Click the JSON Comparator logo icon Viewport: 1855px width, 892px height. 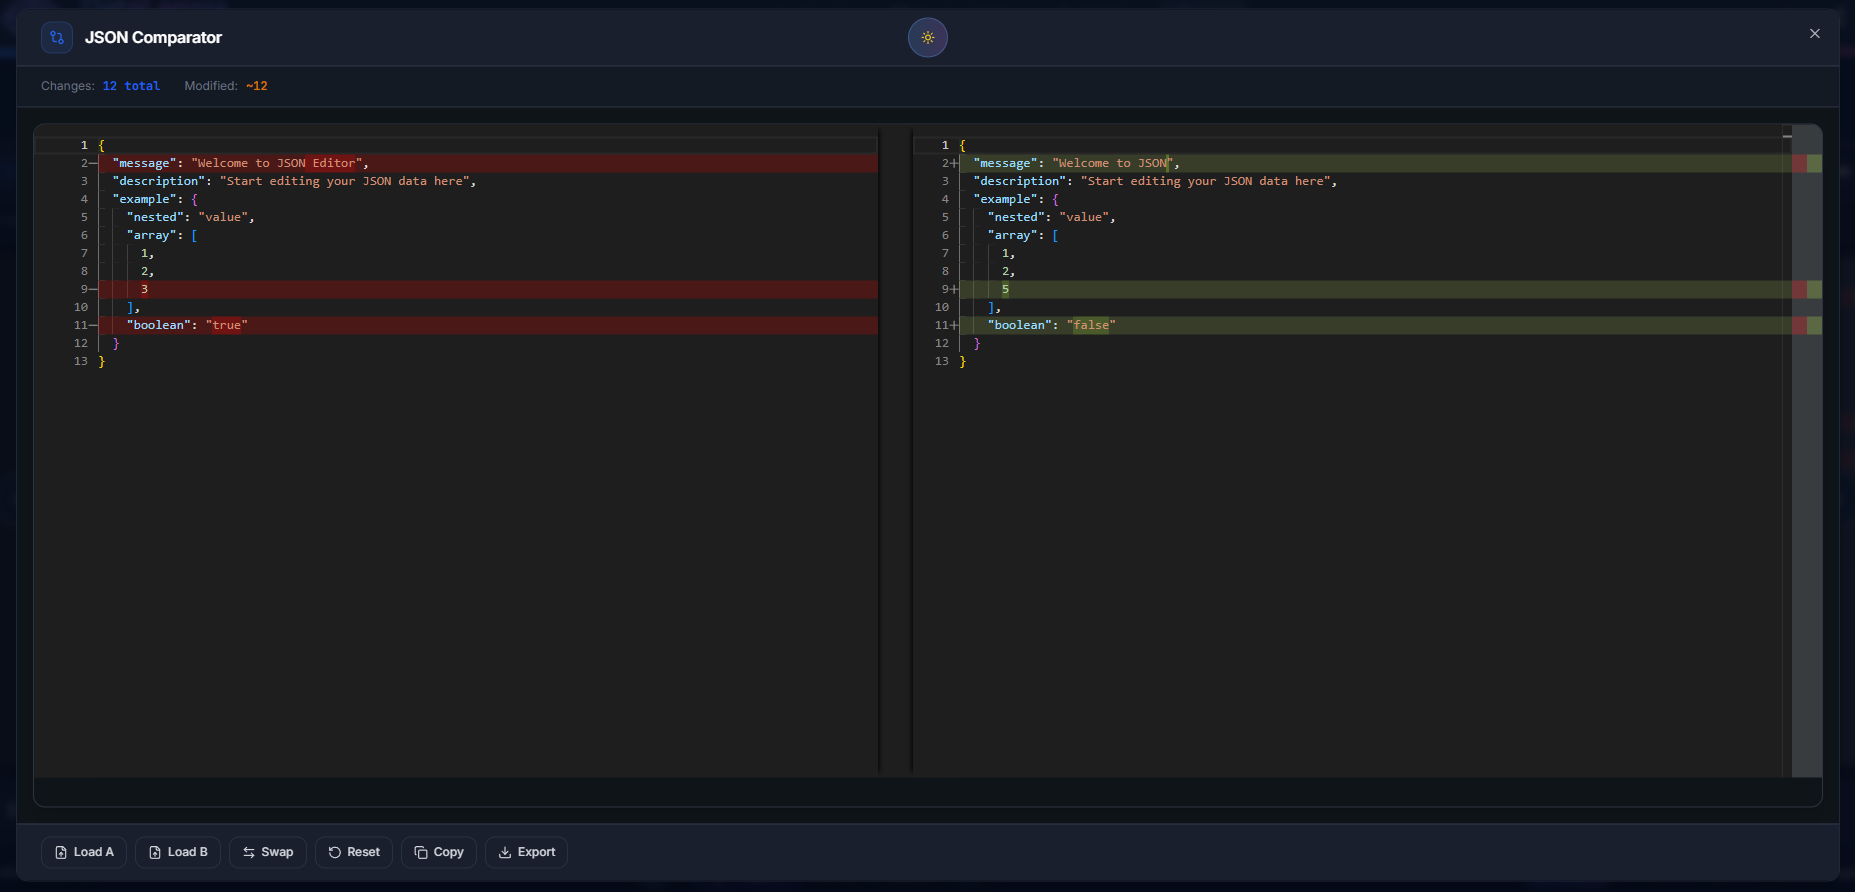[57, 38]
